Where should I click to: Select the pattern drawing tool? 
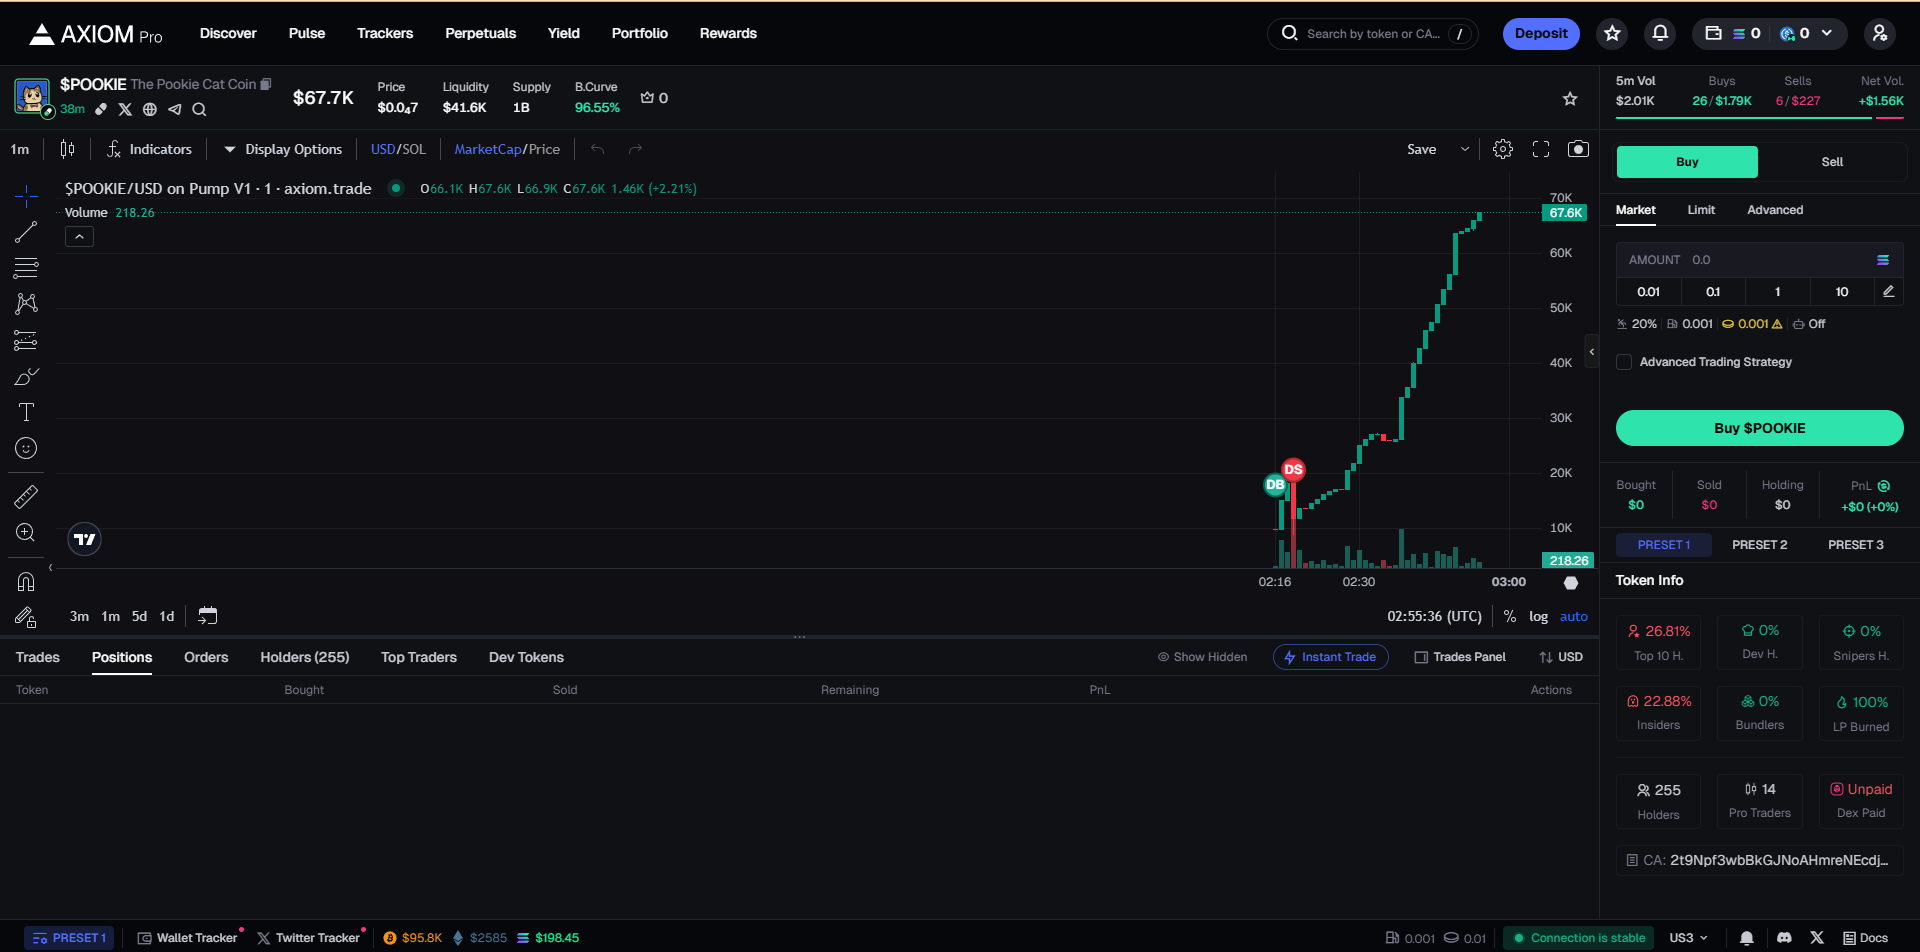[x=26, y=304]
